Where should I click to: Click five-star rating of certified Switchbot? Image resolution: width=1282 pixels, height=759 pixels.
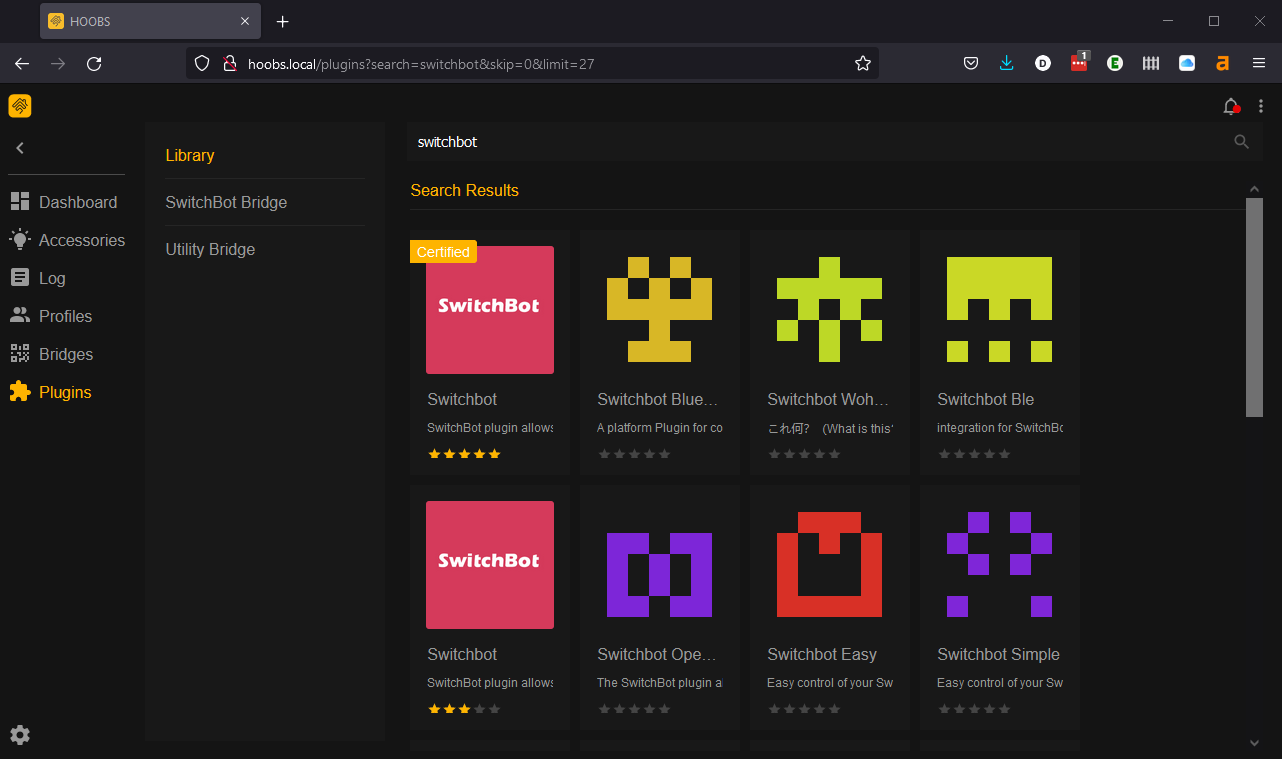point(464,454)
